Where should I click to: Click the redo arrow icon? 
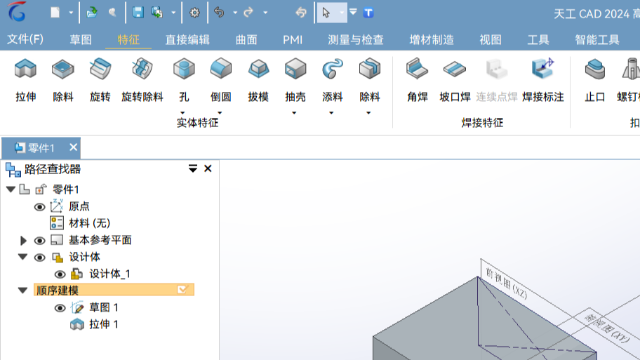(x=248, y=13)
